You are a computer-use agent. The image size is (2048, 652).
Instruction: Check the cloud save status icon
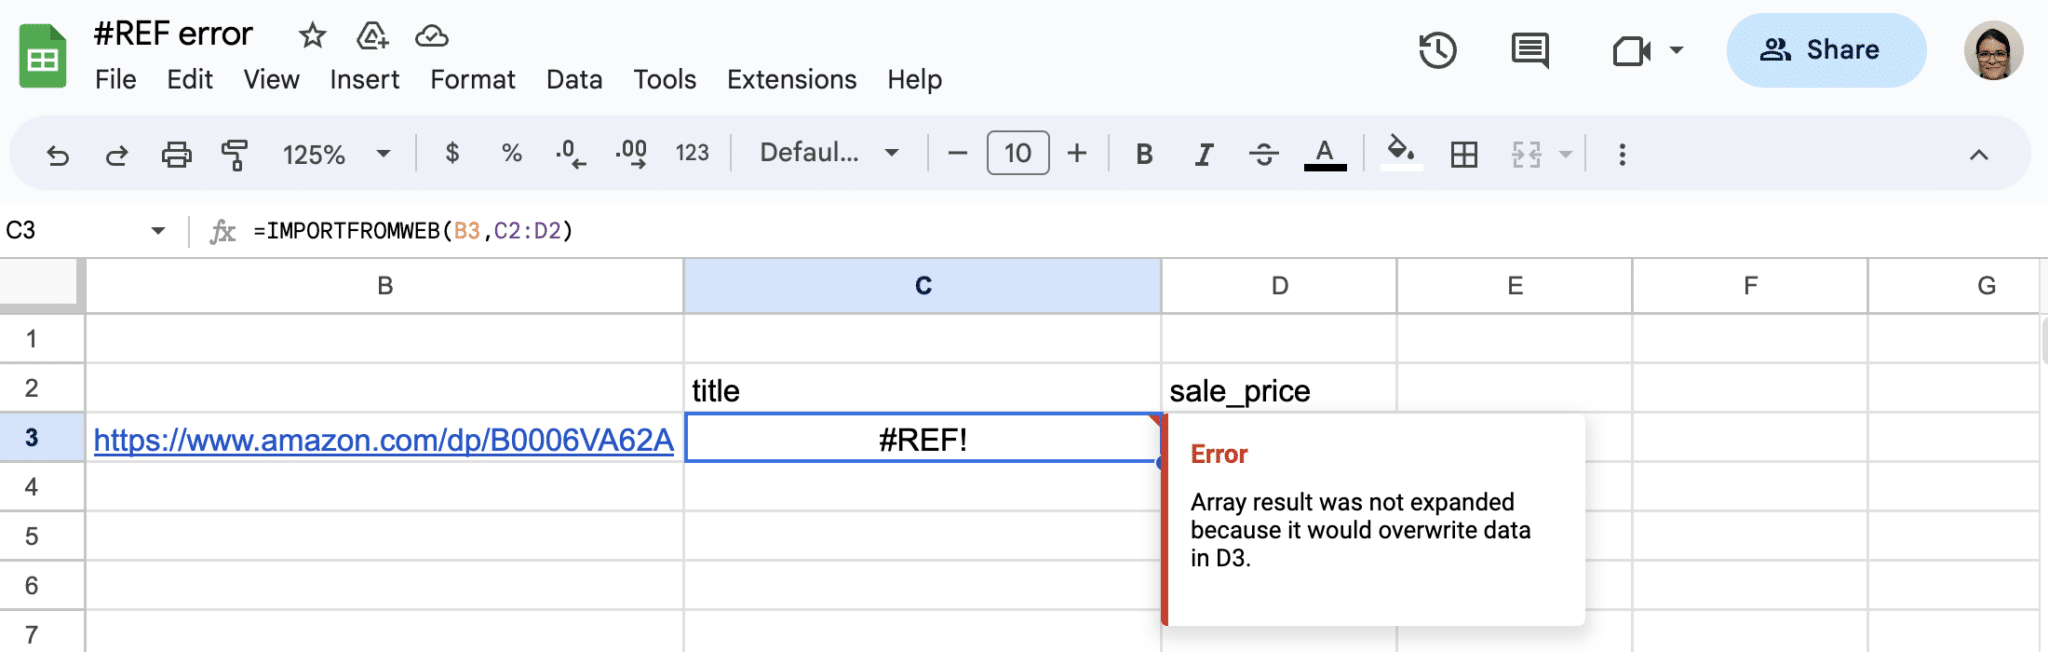tap(432, 36)
